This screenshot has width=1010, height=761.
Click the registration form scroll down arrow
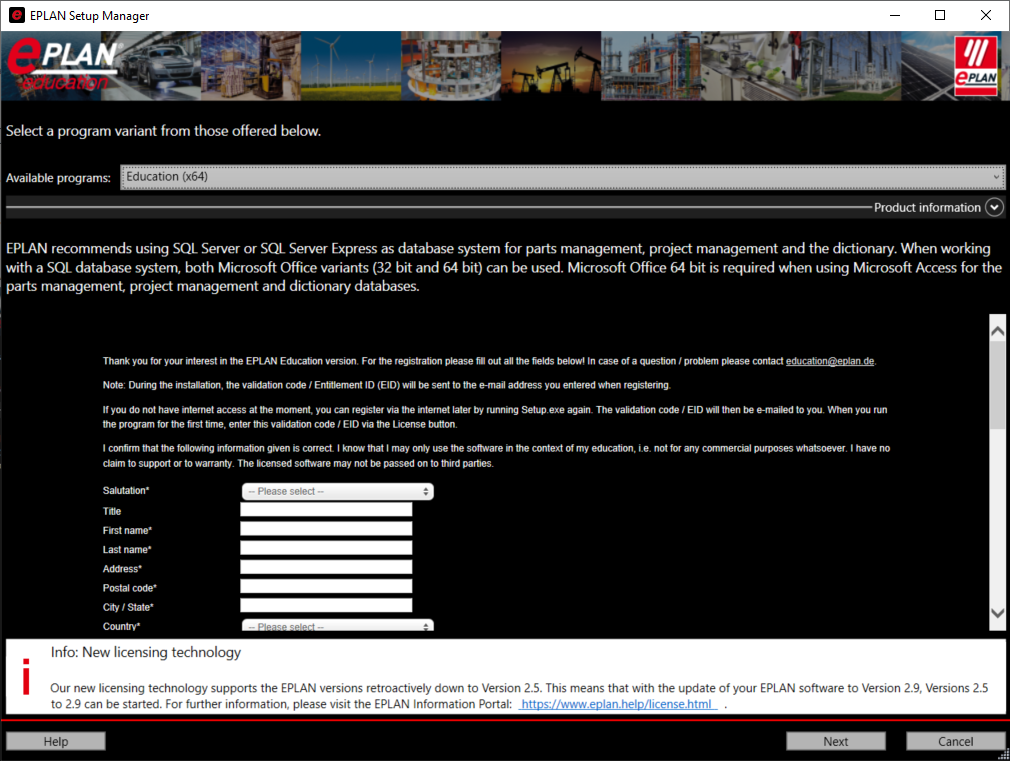click(x=997, y=613)
